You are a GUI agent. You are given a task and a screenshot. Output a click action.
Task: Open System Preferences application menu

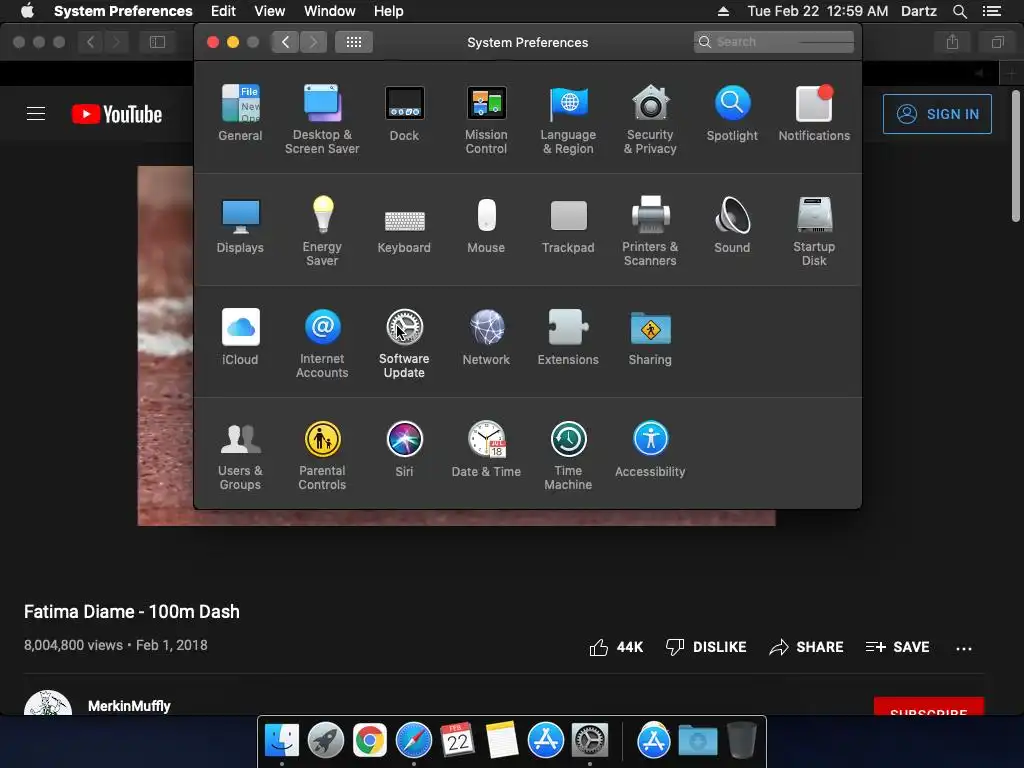pos(123,11)
